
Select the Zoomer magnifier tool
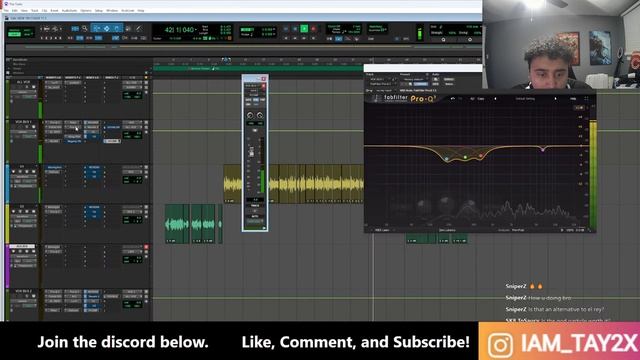(x=84, y=29)
